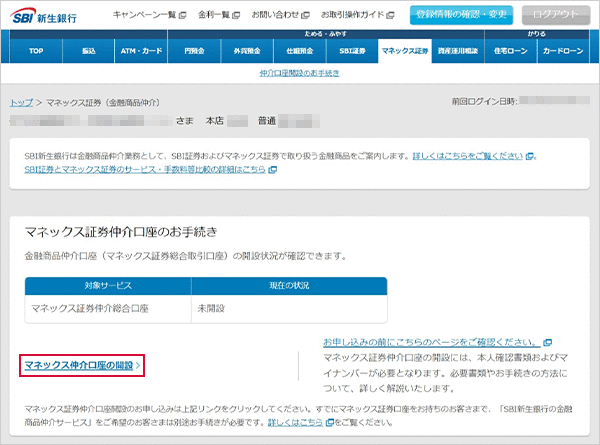
Task: Click external-link icon beside お取引操作ガイド
Action: 390,16
